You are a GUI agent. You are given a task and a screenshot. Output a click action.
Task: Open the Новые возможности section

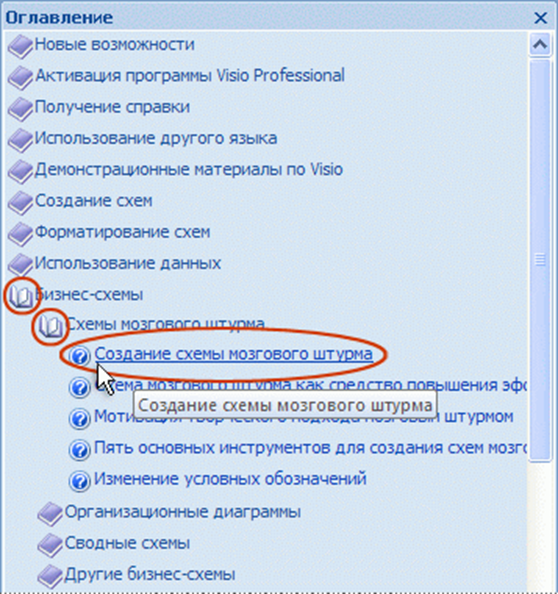(114, 44)
